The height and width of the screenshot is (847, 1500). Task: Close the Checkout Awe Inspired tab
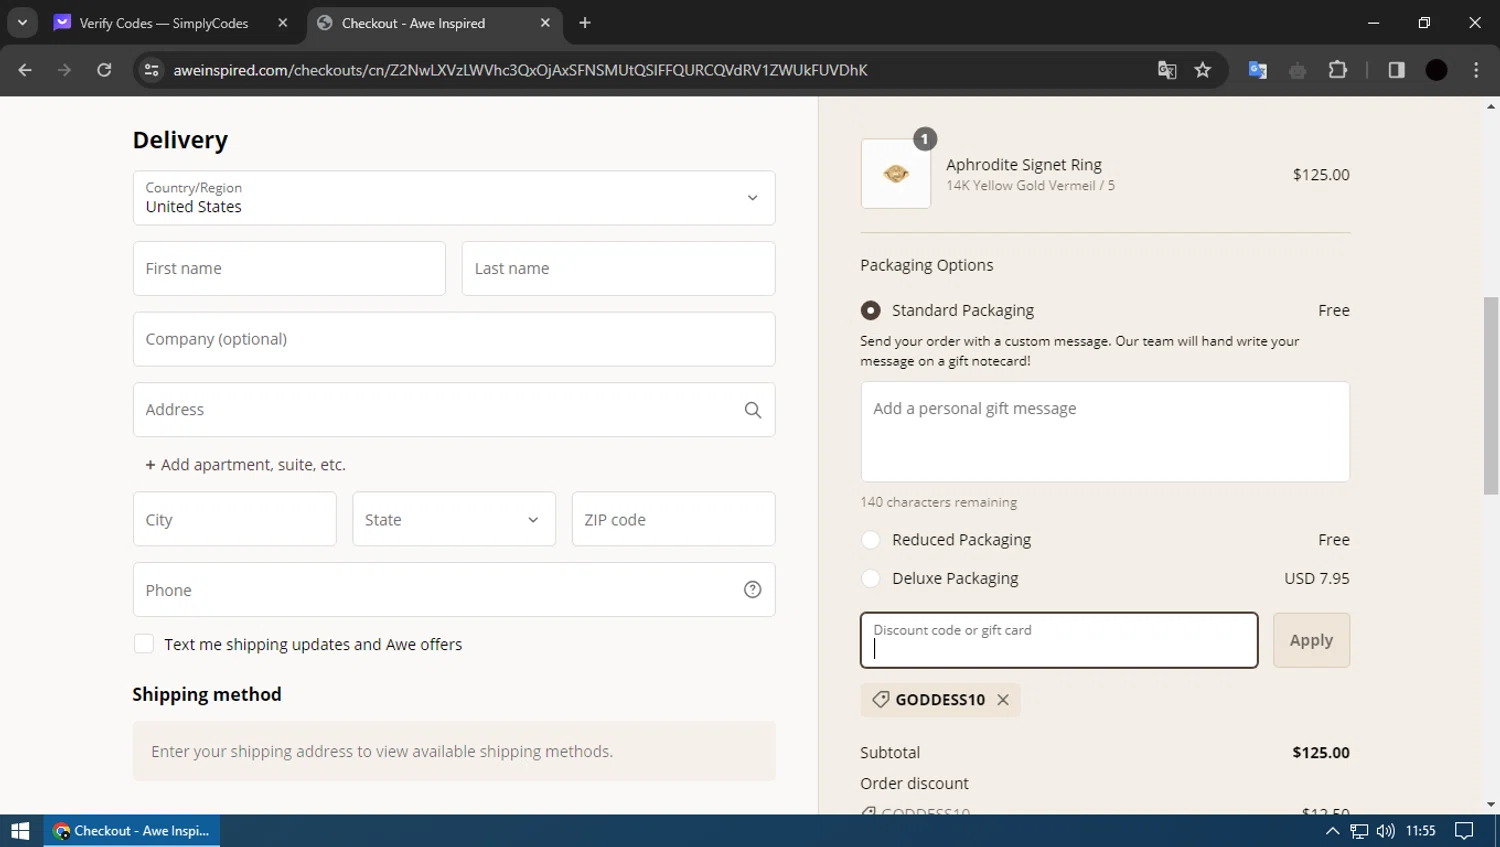(x=545, y=23)
